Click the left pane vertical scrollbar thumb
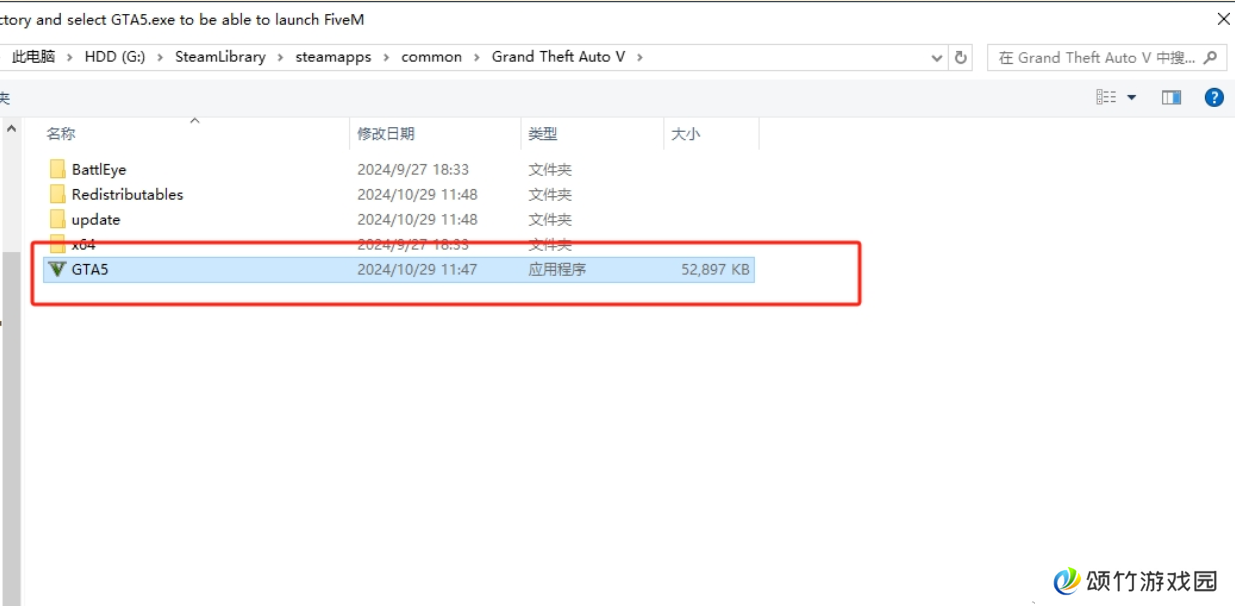Viewport: 1235px width, 606px height. click(11, 428)
